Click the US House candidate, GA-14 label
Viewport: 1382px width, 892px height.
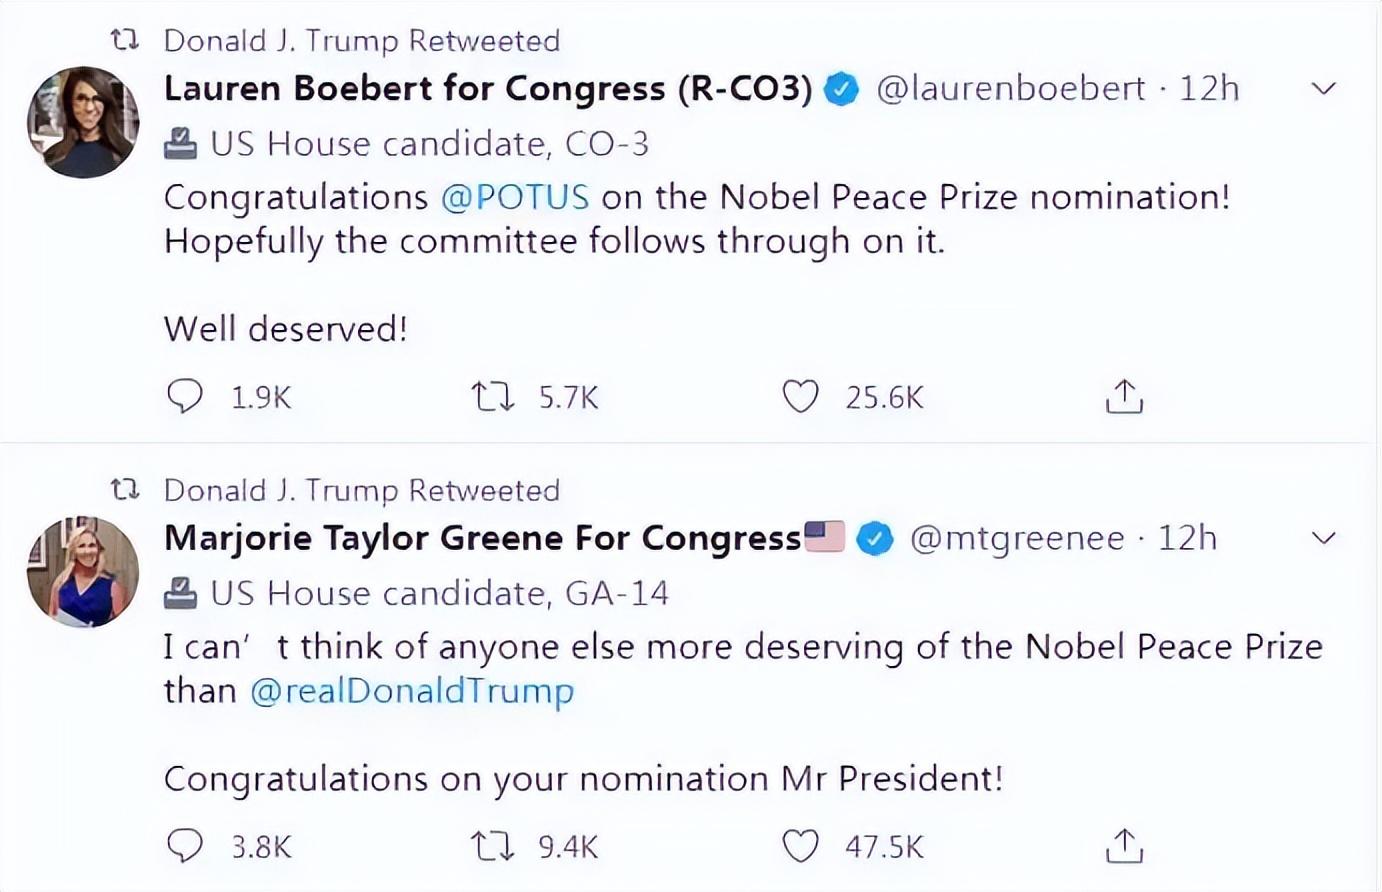click(439, 594)
